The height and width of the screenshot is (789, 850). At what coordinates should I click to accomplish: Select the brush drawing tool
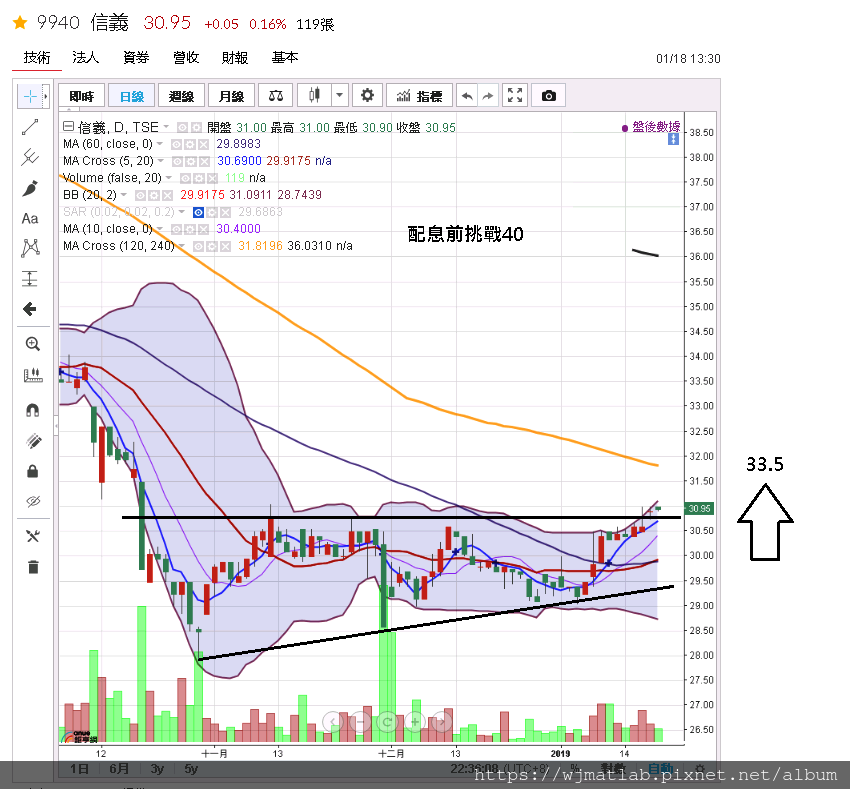tap(30, 188)
